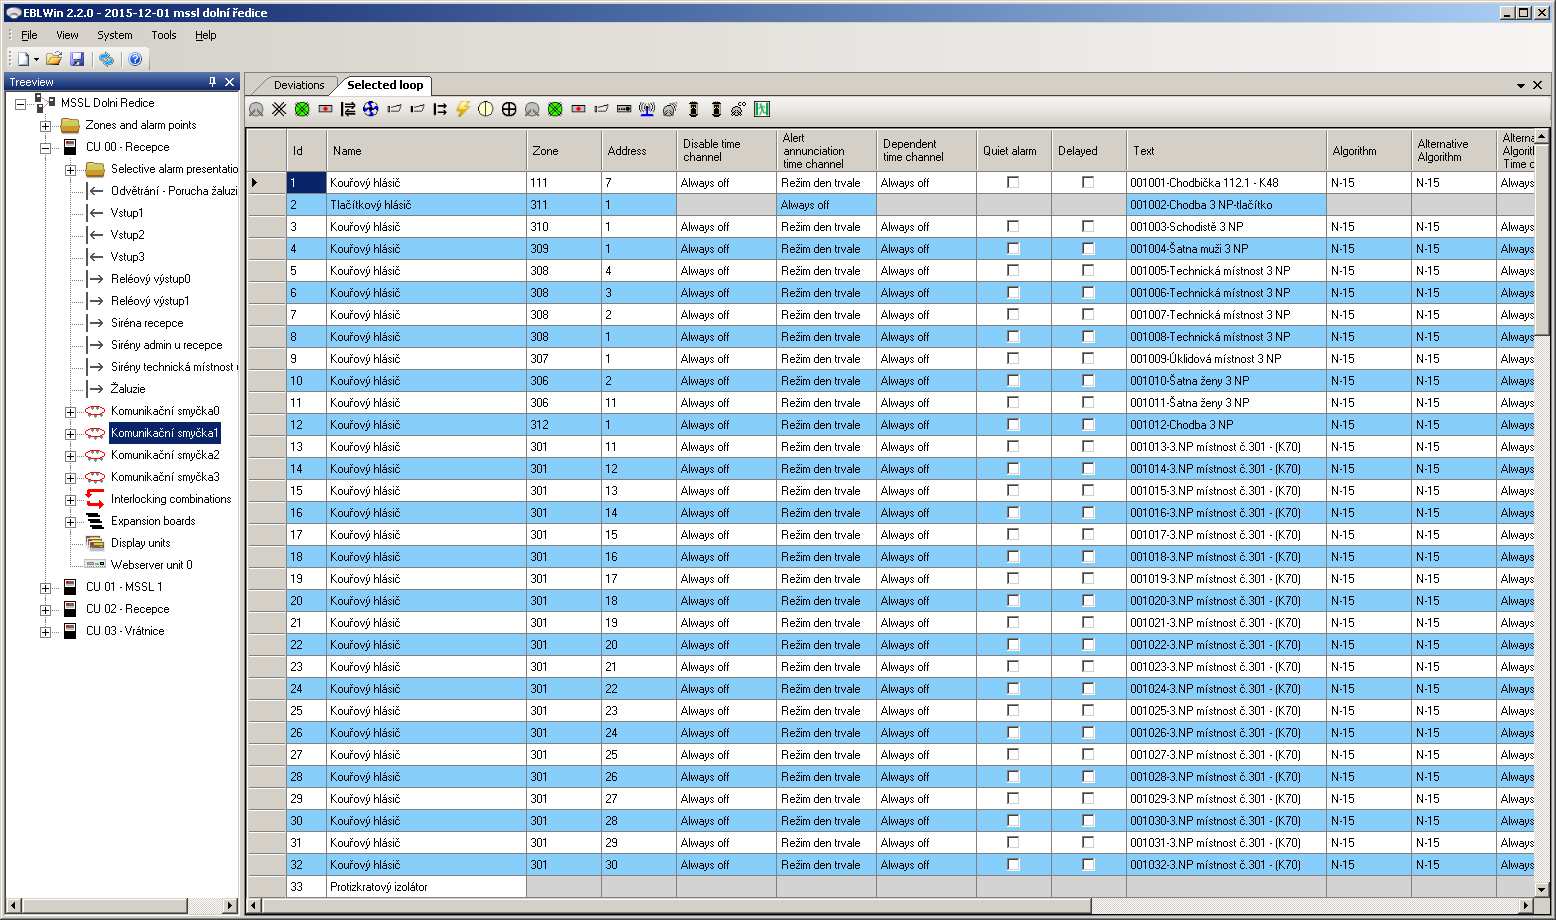Open the File menu
Image resolution: width=1556 pixels, height=920 pixels.
(x=29, y=35)
